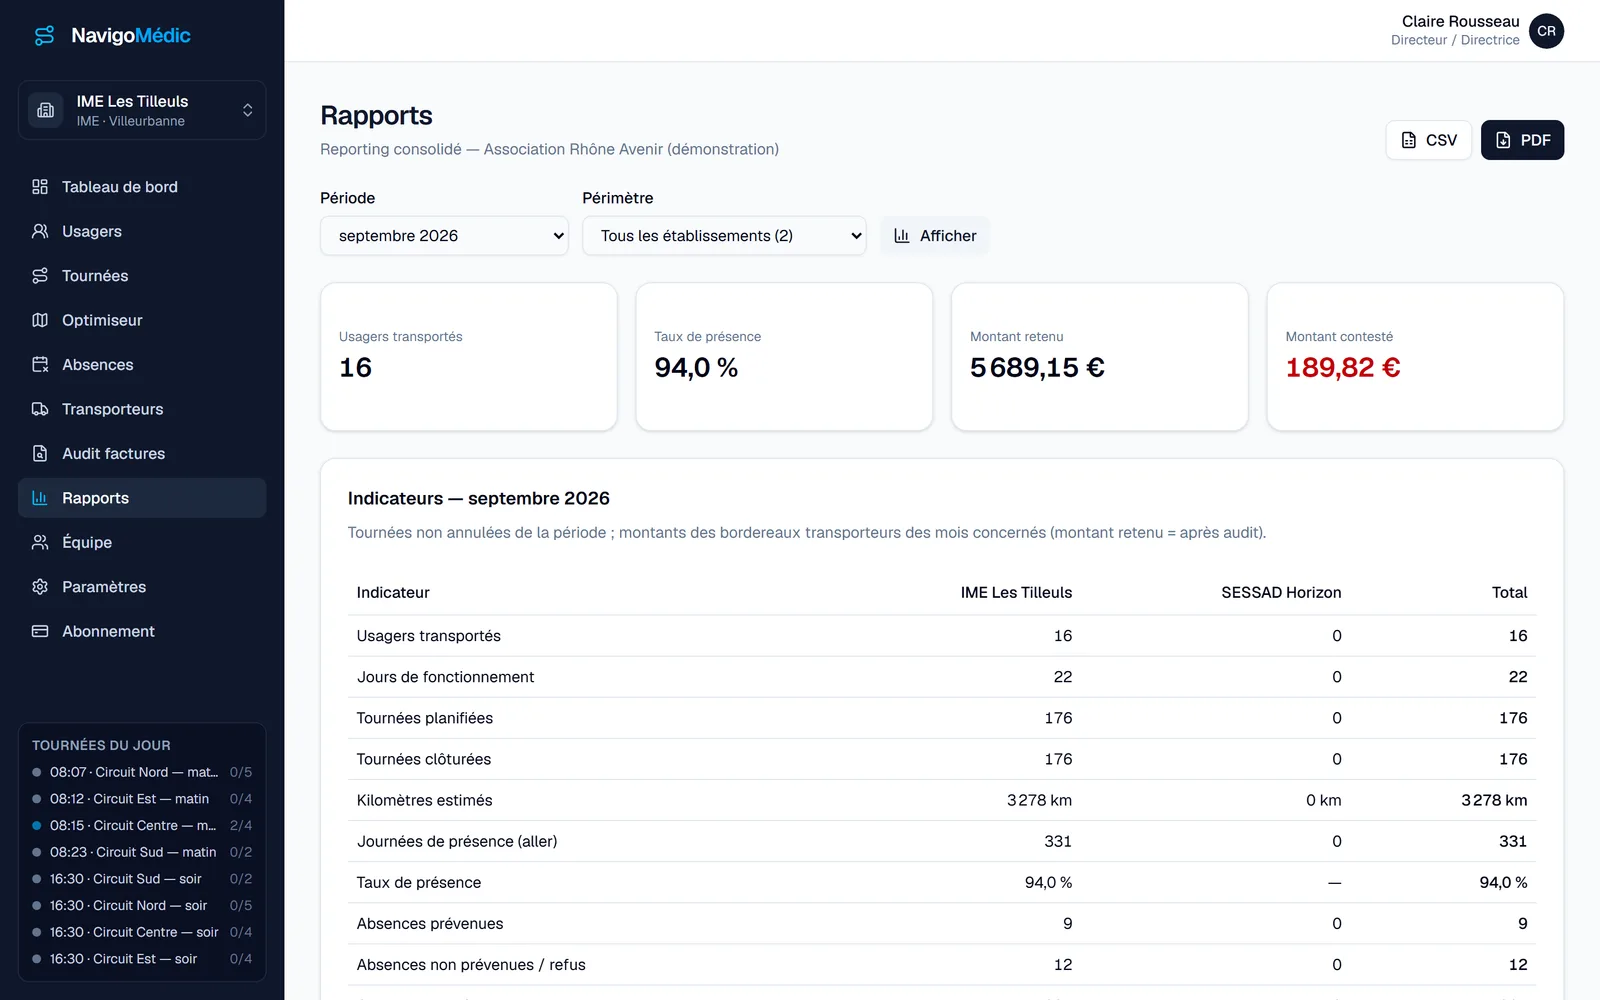This screenshot has height=1000, width=1600.
Task: Open the 08:23 Circuit Sud matin tour
Action: tap(142, 852)
